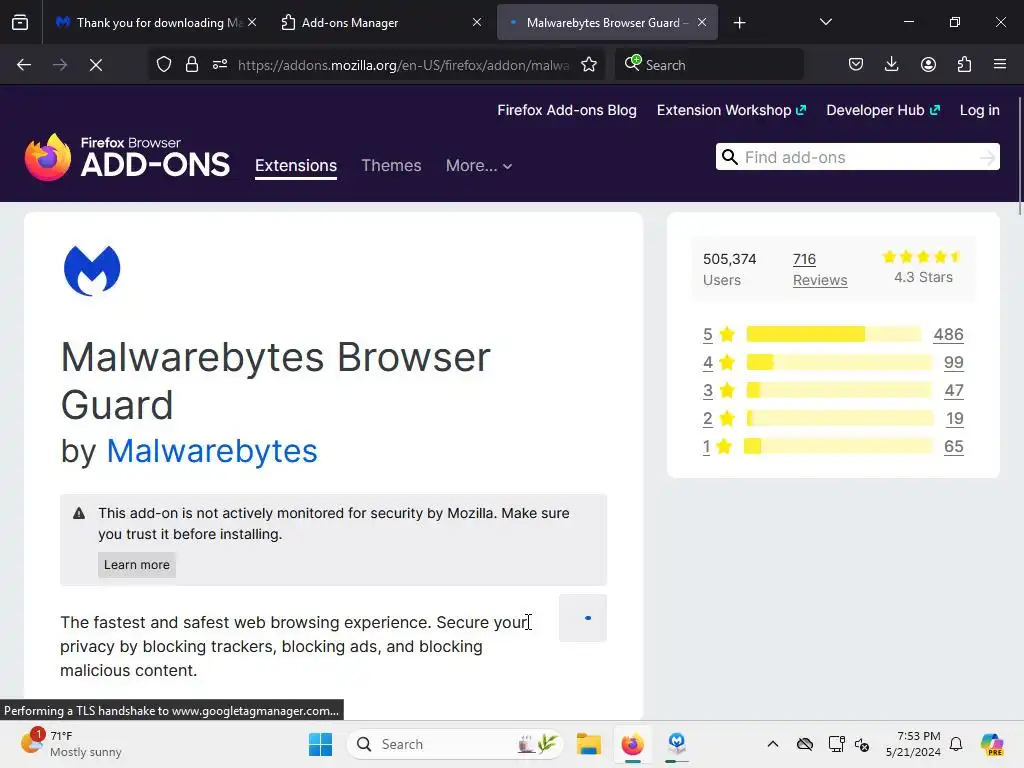
Task: Click Firefox icon in taskbar
Action: (x=632, y=744)
